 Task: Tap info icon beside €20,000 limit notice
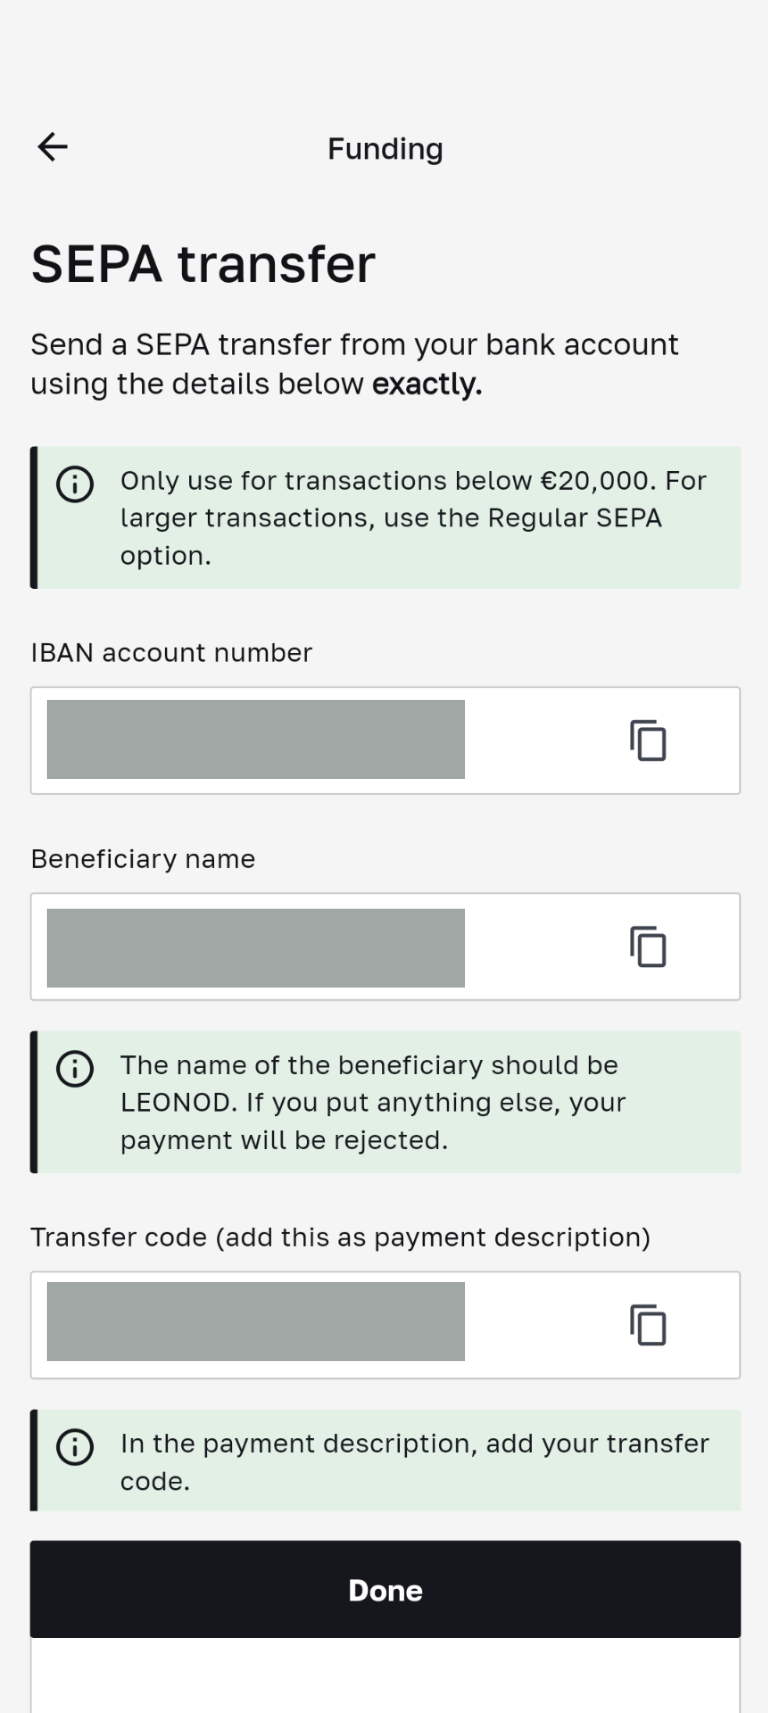pyautogui.click(x=75, y=484)
